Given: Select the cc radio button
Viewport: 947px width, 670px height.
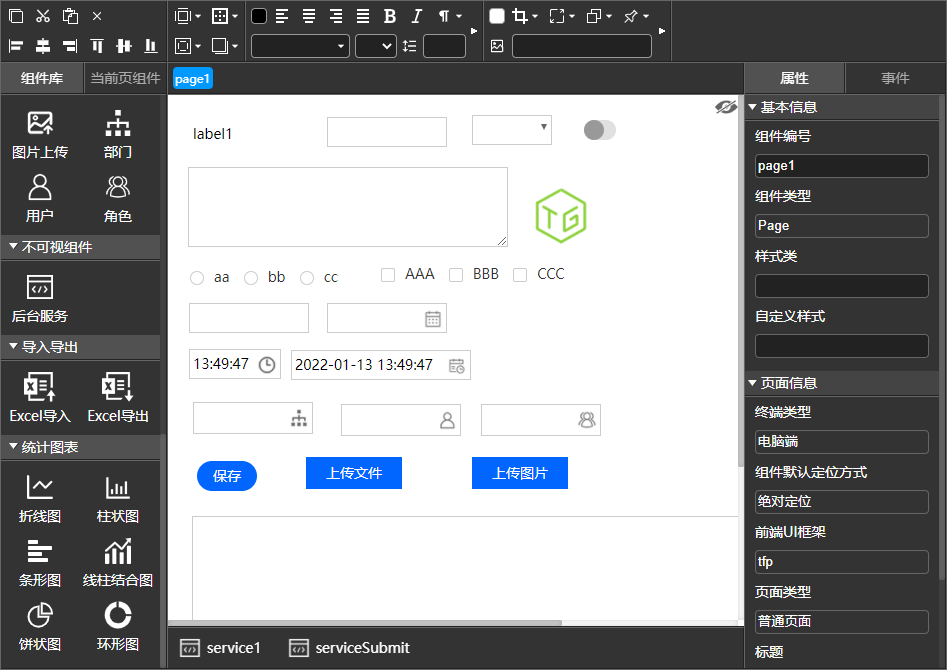Looking at the screenshot, I should coord(307,278).
